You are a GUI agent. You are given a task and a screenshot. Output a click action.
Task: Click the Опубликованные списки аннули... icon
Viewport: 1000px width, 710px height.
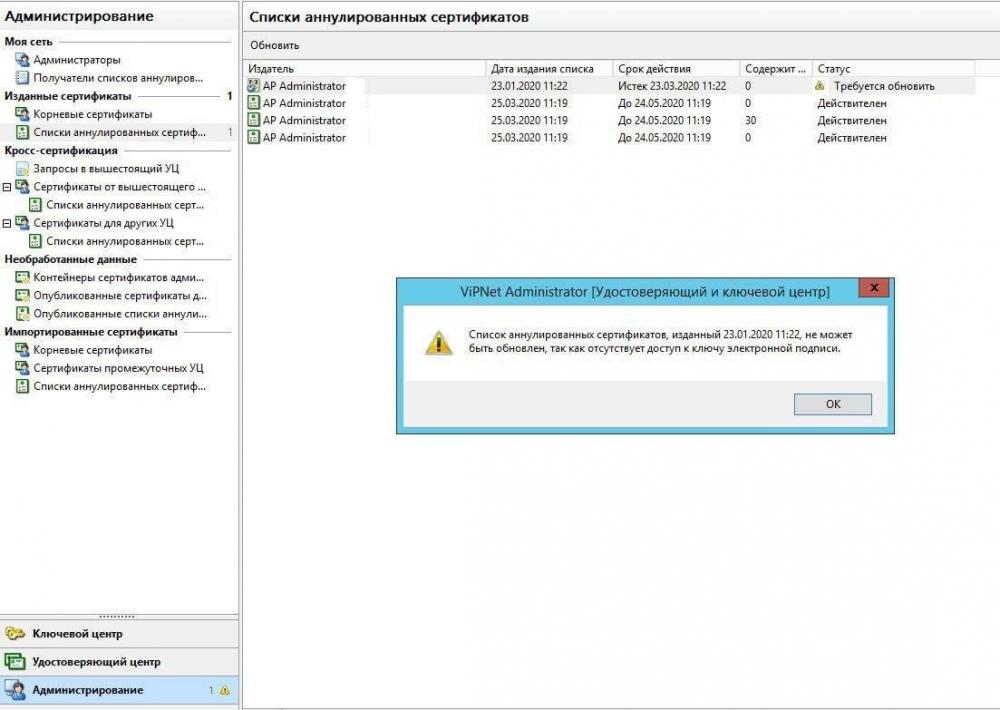pos(22,314)
